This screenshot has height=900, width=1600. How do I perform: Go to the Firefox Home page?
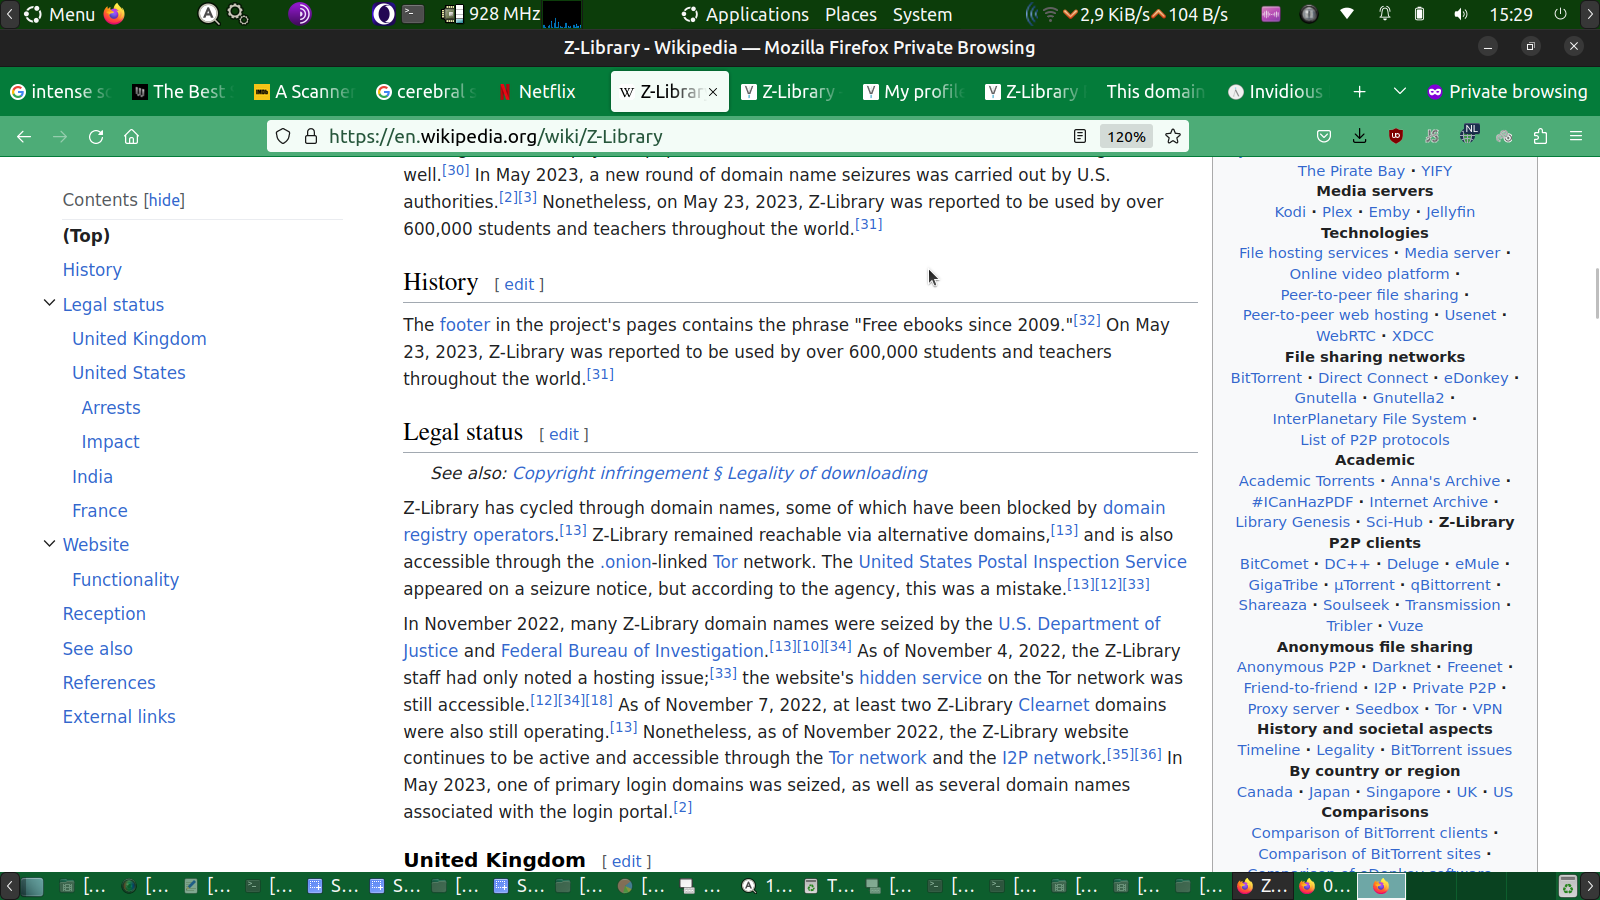click(x=131, y=137)
